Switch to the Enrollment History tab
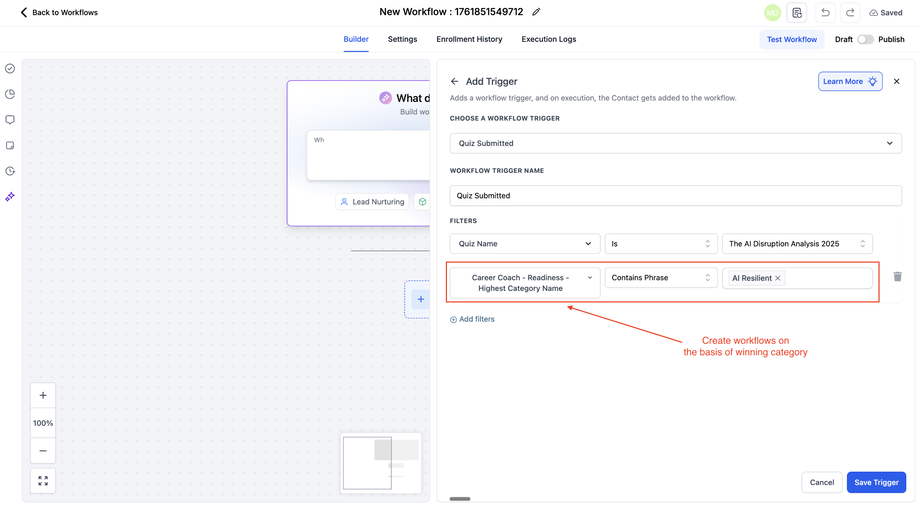The height and width of the screenshot is (506, 920). [469, 40]
